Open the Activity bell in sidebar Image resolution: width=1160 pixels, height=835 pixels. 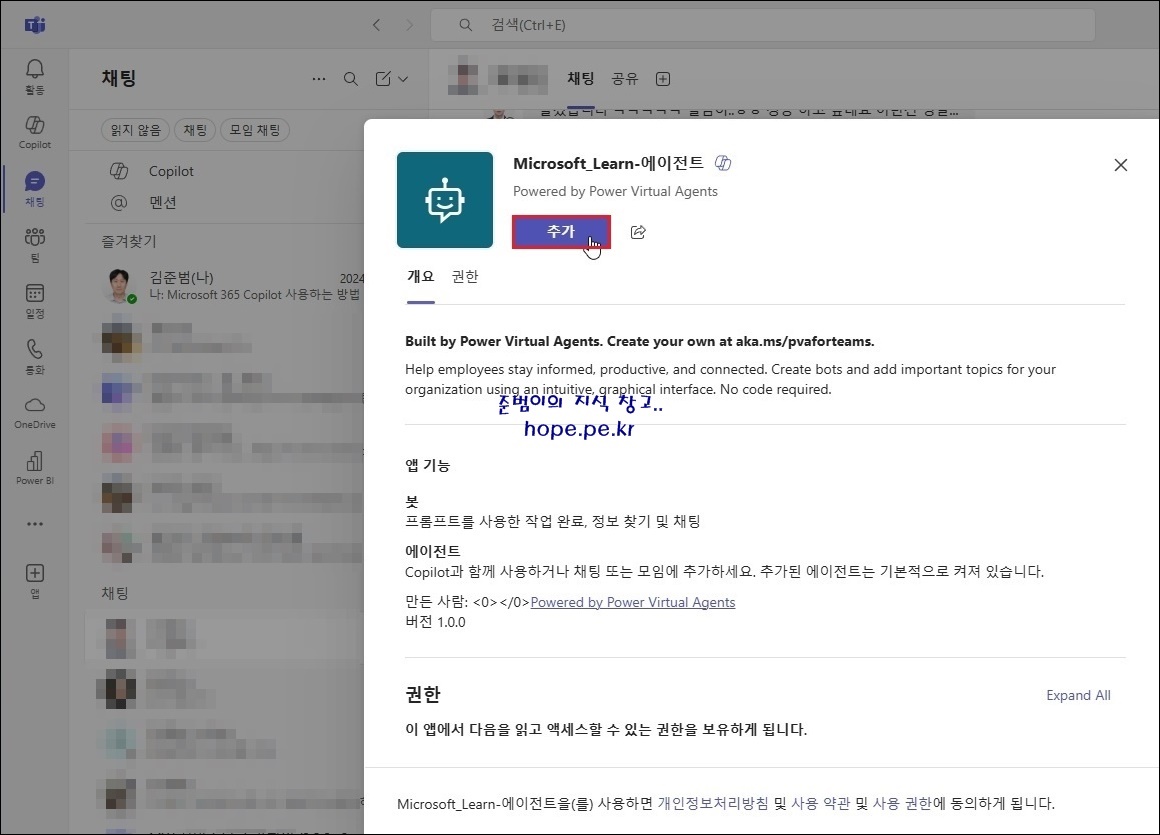pyautogui.click(x=35, y=76)
